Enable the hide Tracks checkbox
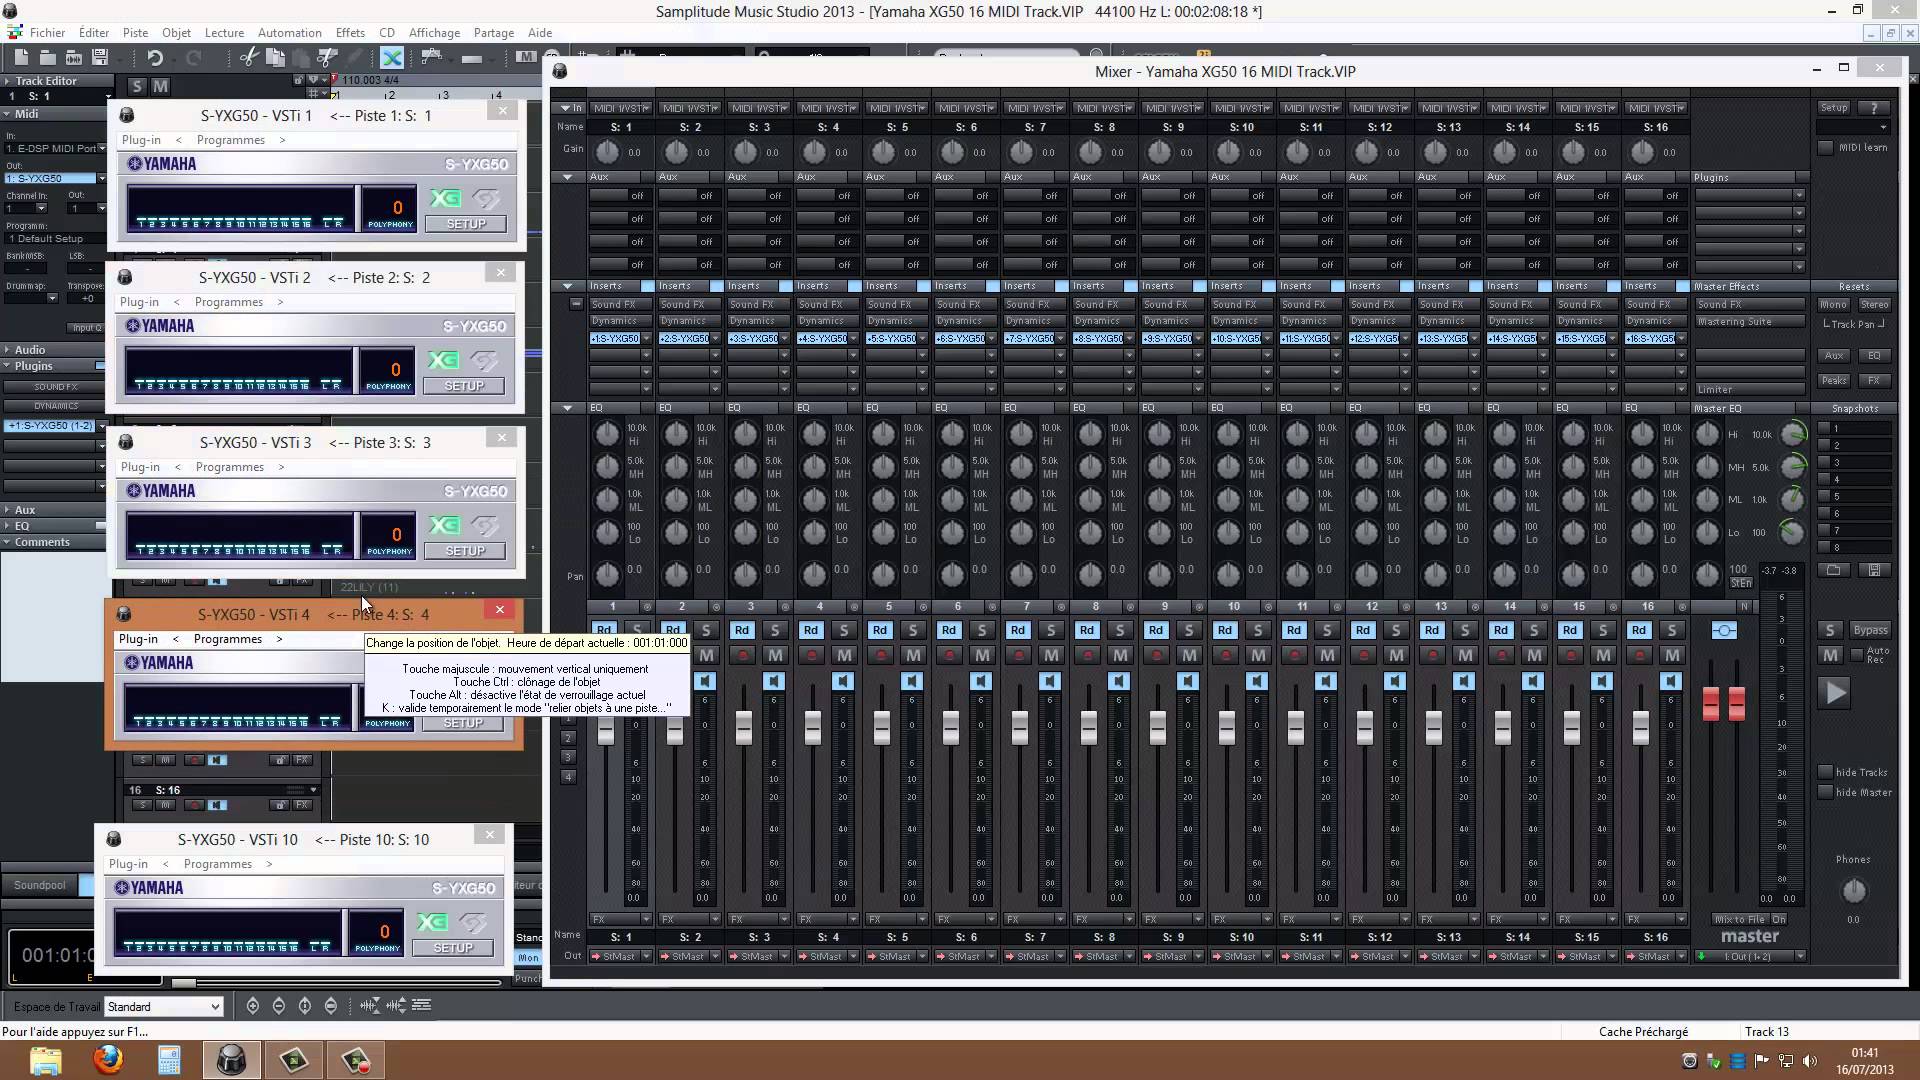Viewport: 1920px width, 1080px height. [x=1826, y=772]
